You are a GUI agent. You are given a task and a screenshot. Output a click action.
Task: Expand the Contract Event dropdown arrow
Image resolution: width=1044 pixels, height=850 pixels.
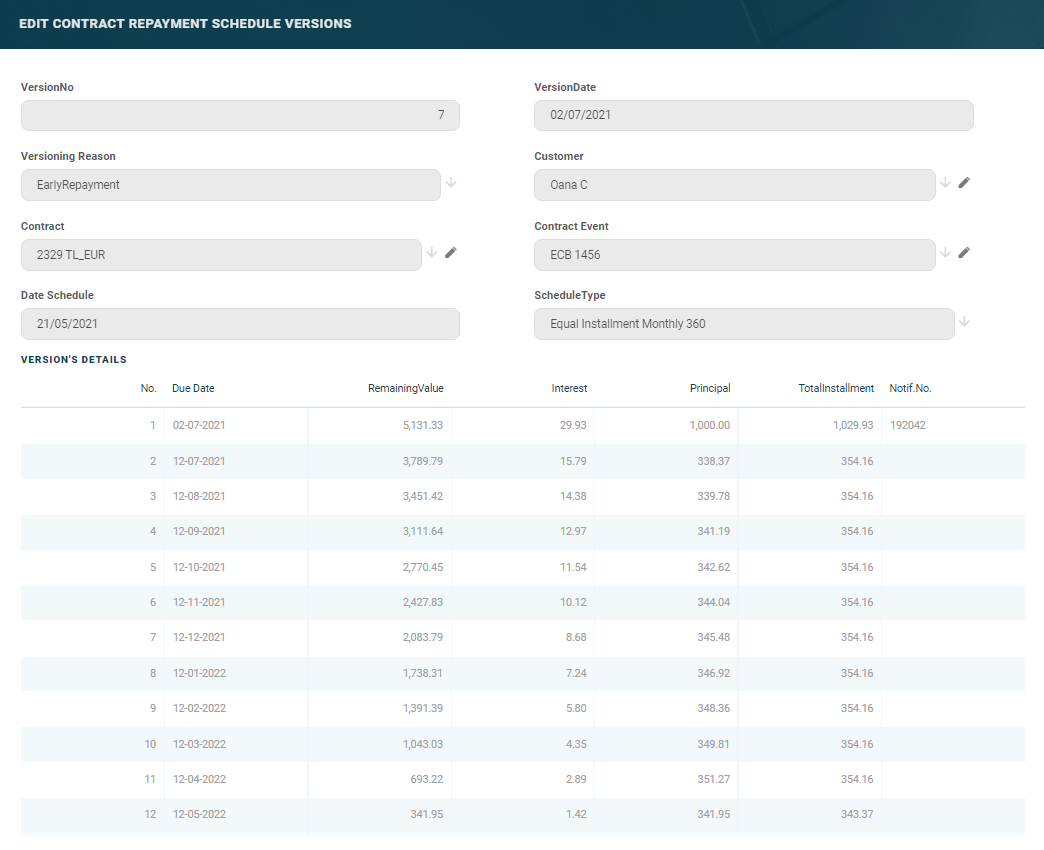click(x=945, y=253)
